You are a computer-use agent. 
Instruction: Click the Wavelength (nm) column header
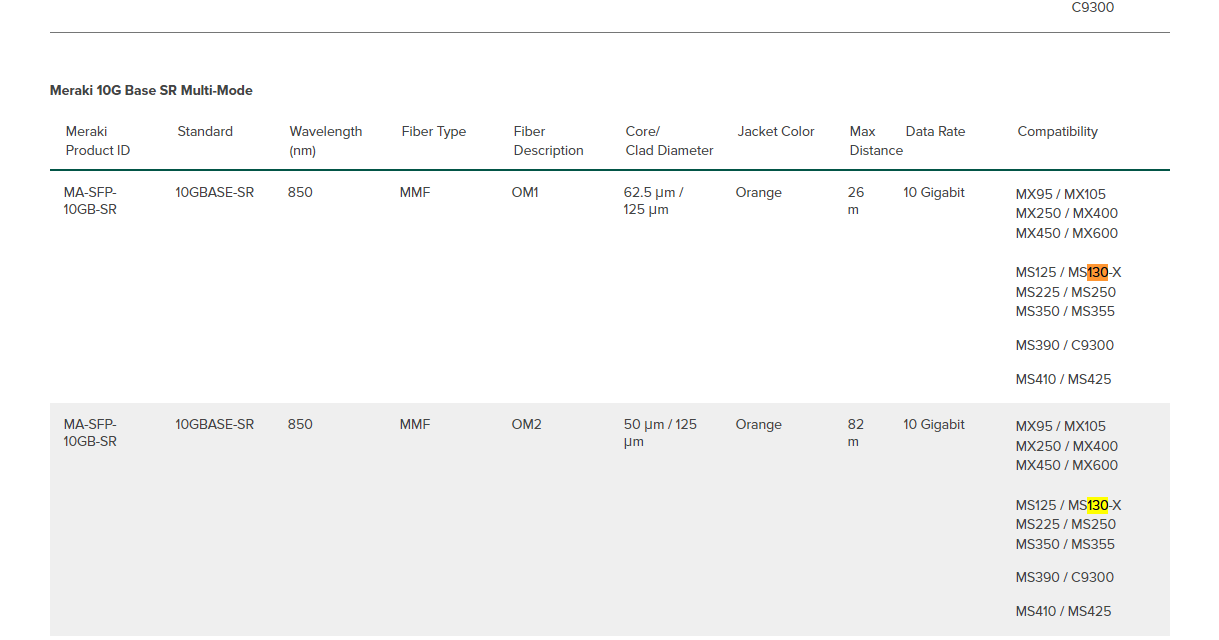[x=326, y=140]
